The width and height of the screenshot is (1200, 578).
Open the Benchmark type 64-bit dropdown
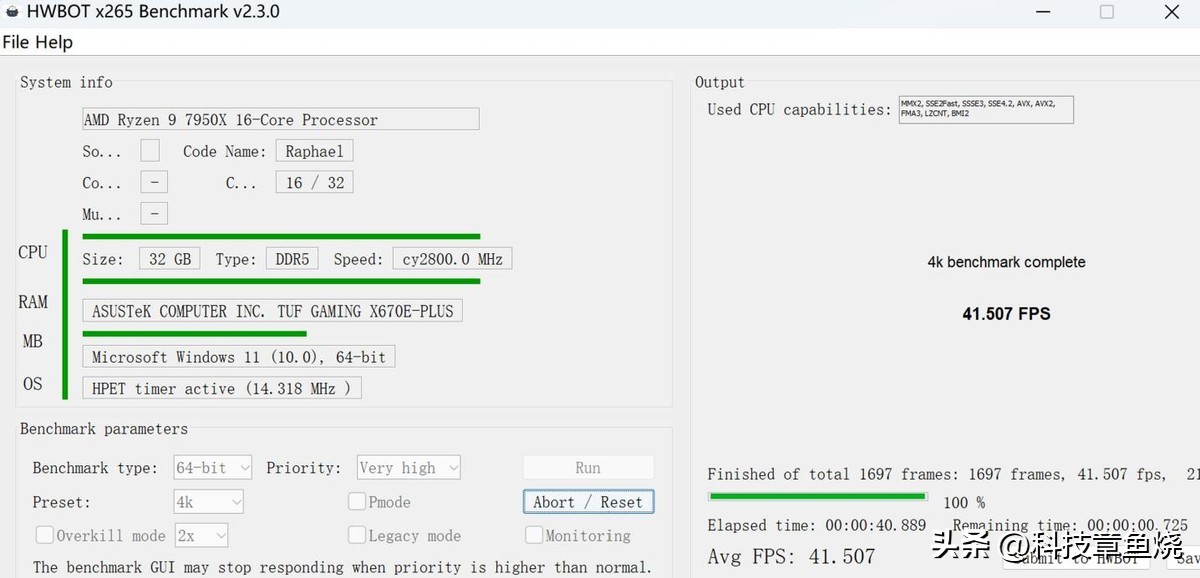[213, 467]
